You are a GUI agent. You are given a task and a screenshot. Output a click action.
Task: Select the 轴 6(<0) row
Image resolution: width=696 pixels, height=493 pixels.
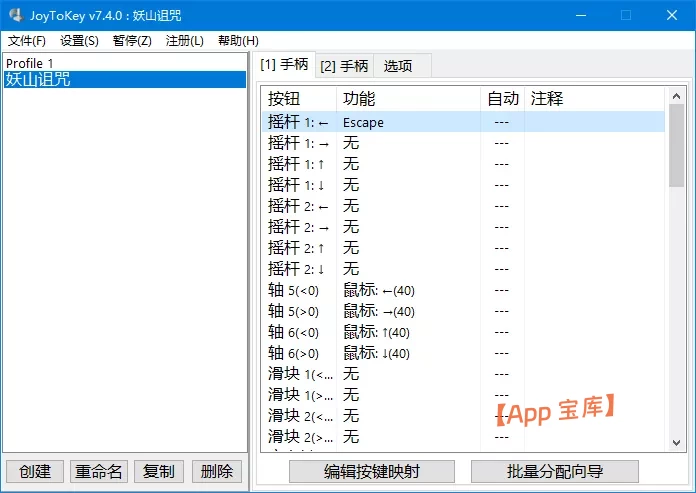pyautogui.click(x=463, y=332)
